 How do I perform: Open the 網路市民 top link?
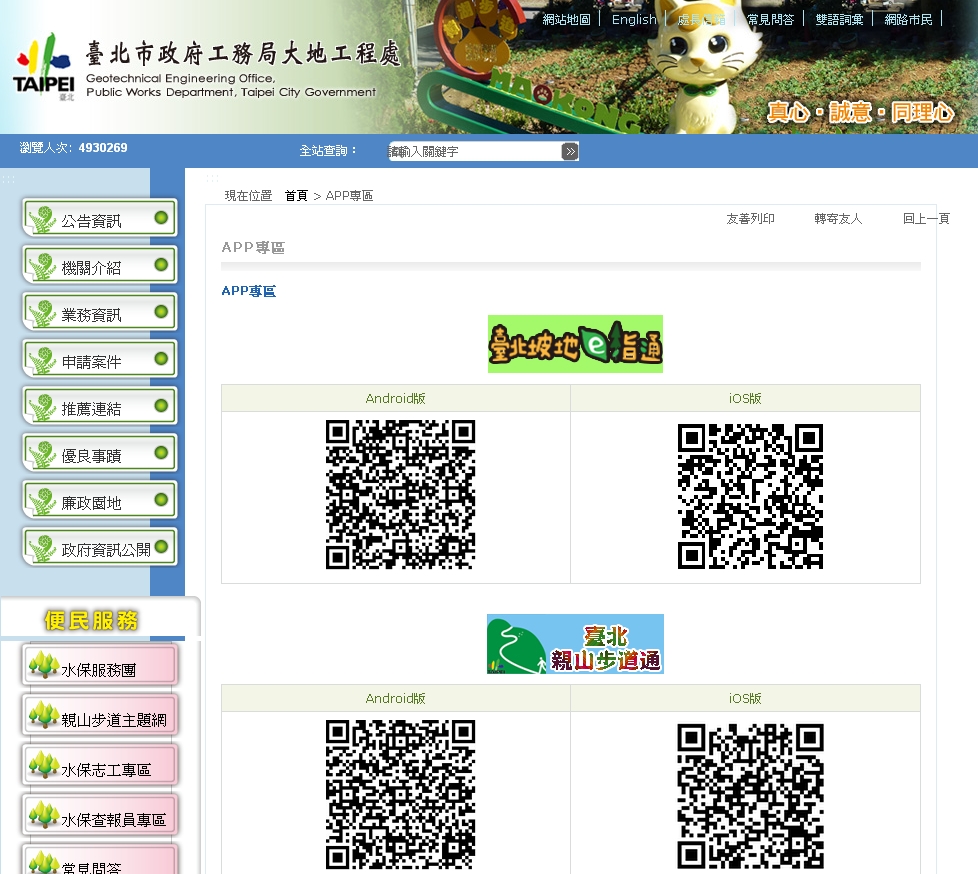(908, 19)
